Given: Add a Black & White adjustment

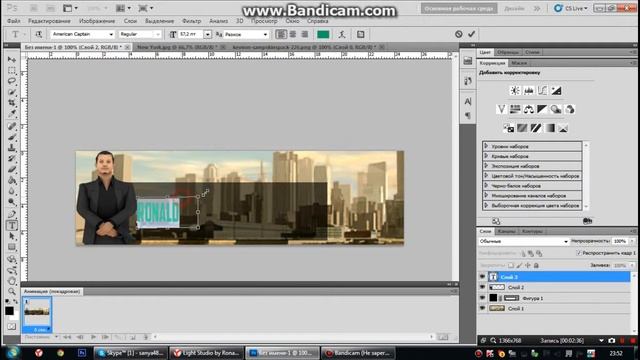Looking at the screenshot, I should [x=542, y=109].
